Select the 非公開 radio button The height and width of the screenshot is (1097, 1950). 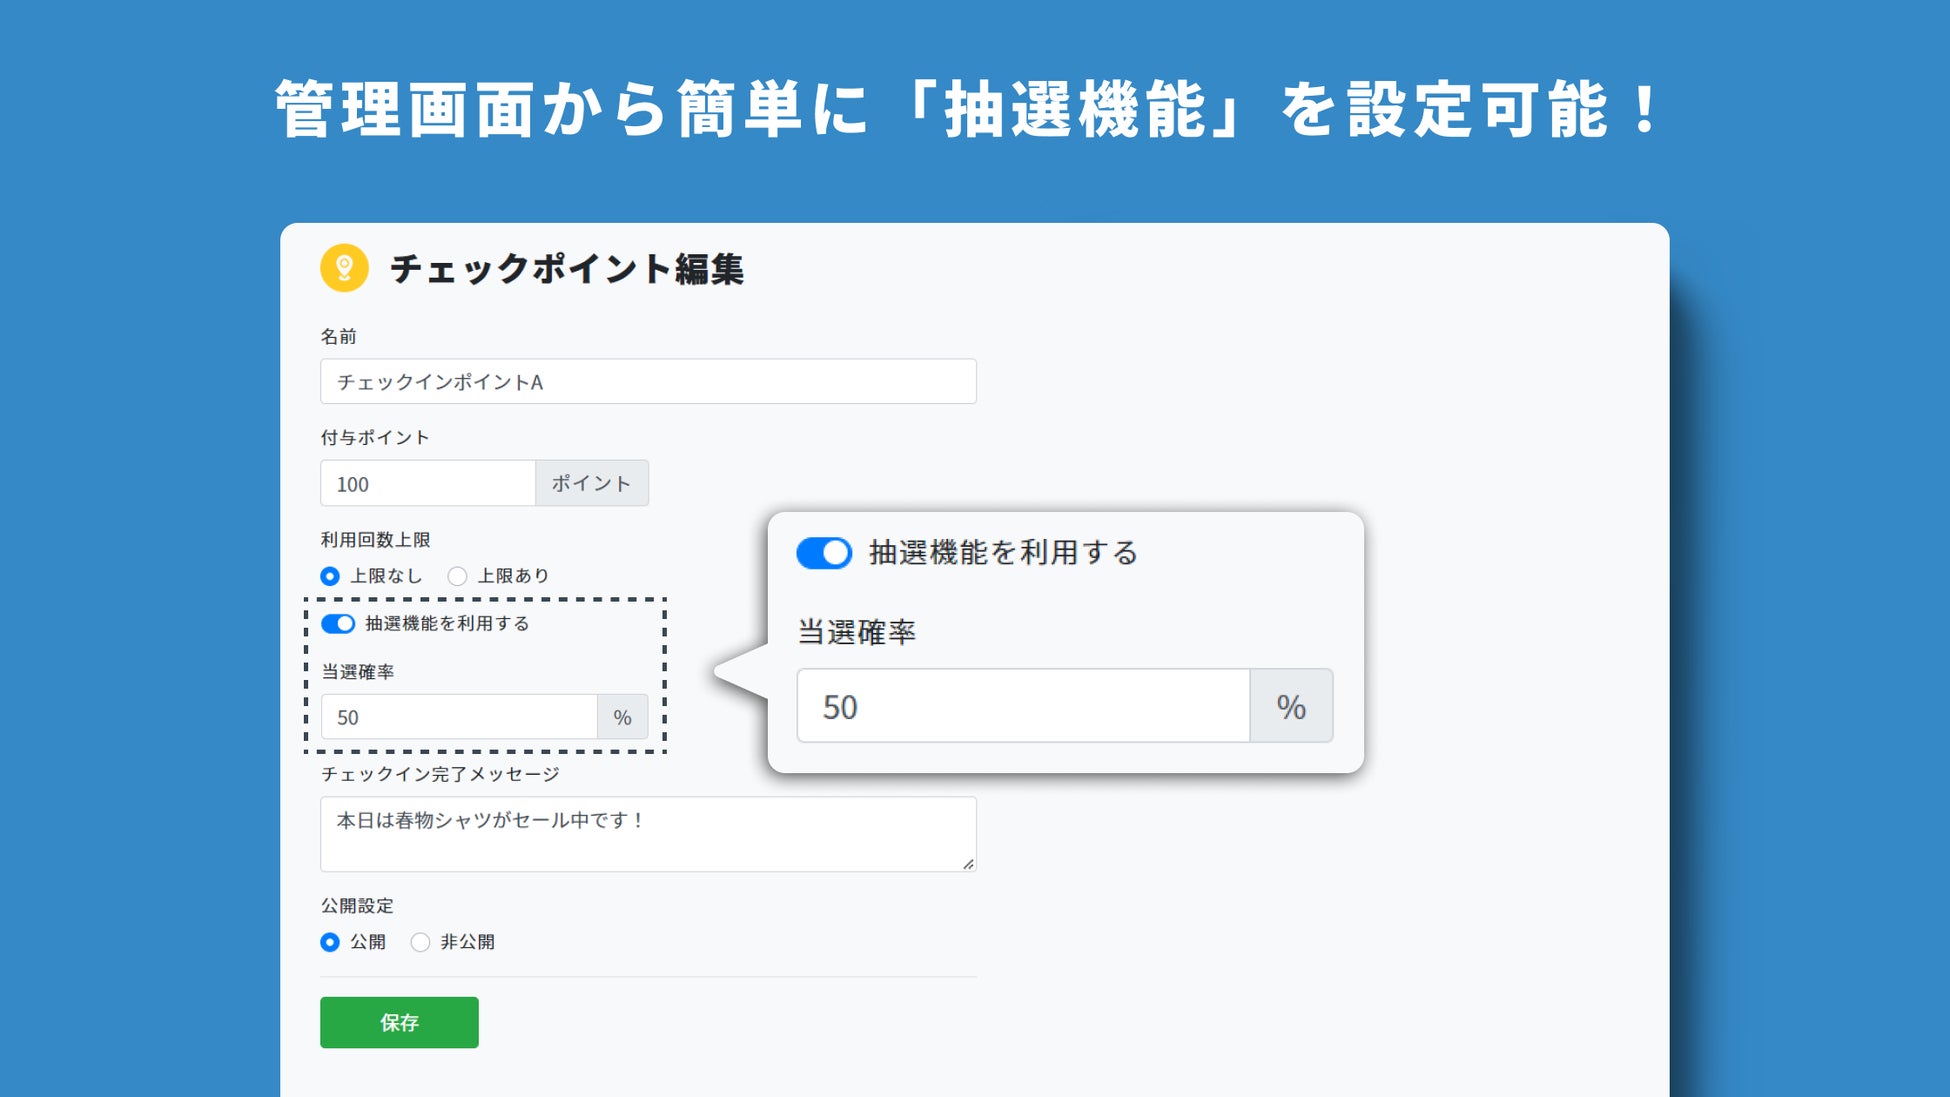pos(421,942)
